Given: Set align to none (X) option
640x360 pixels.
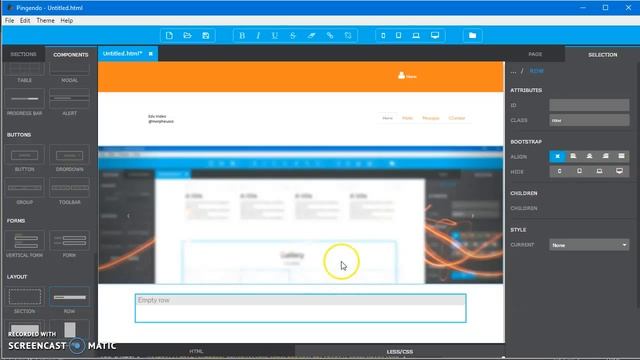Looking at the screenshot, I should point(557,156).
